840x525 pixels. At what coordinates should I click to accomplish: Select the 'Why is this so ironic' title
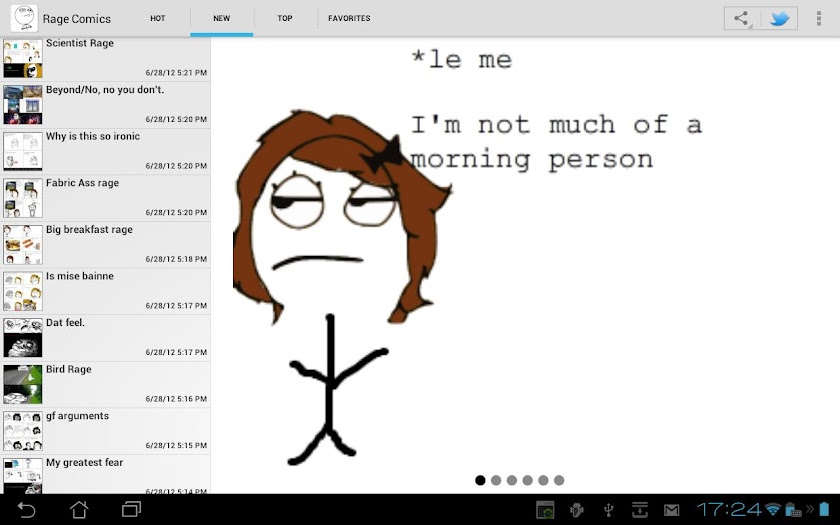point(93,136)
